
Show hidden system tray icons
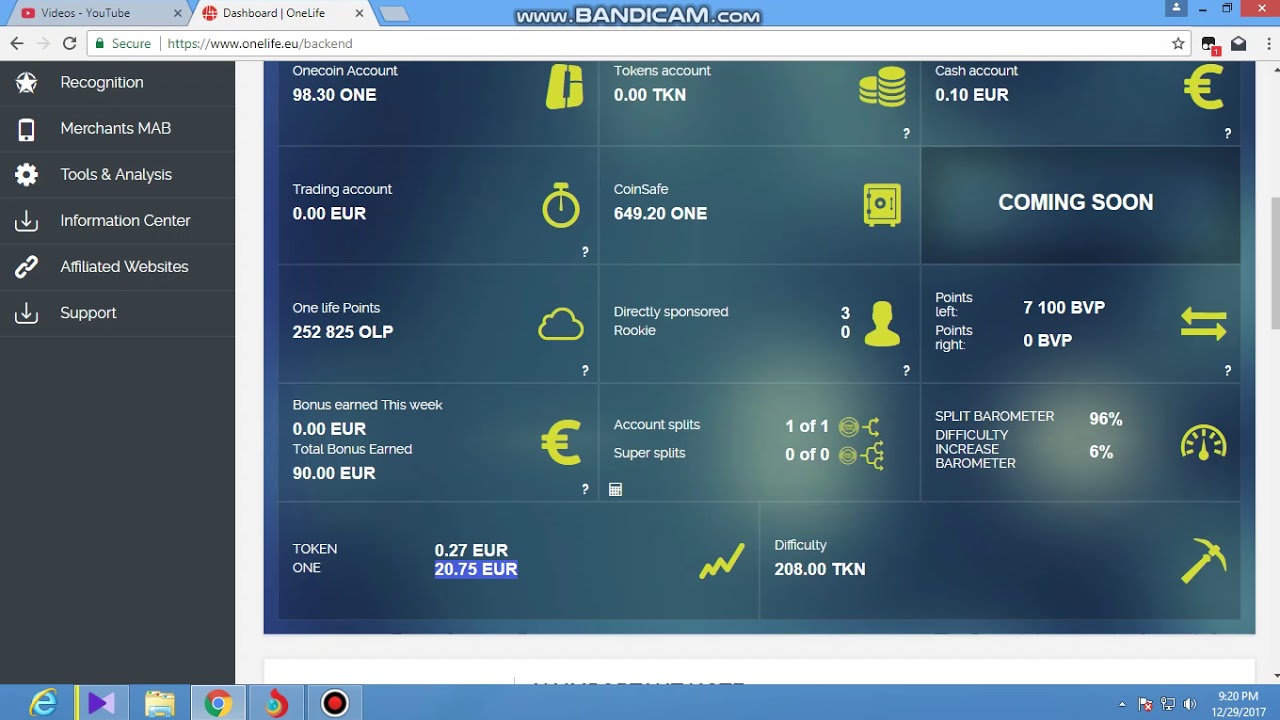(1122, 704)
